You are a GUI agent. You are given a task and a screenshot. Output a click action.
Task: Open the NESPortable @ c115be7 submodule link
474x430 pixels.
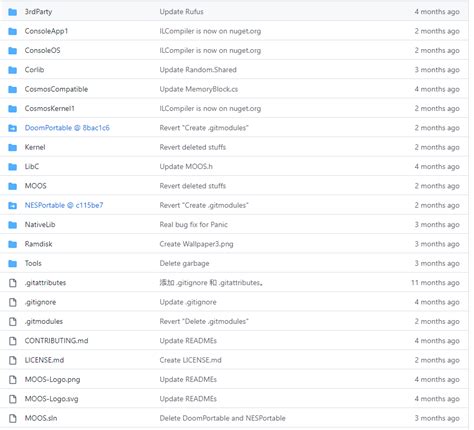point(64,205)
